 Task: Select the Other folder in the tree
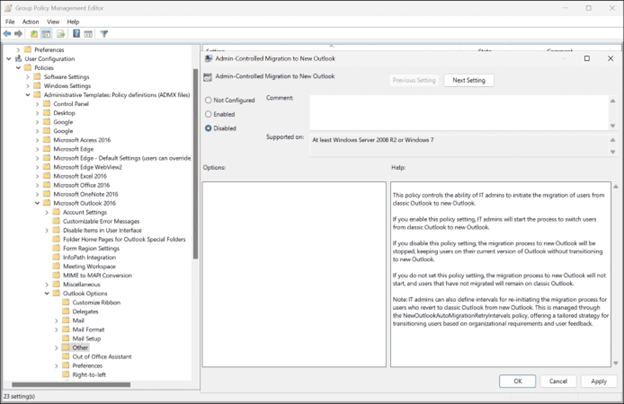80,347
